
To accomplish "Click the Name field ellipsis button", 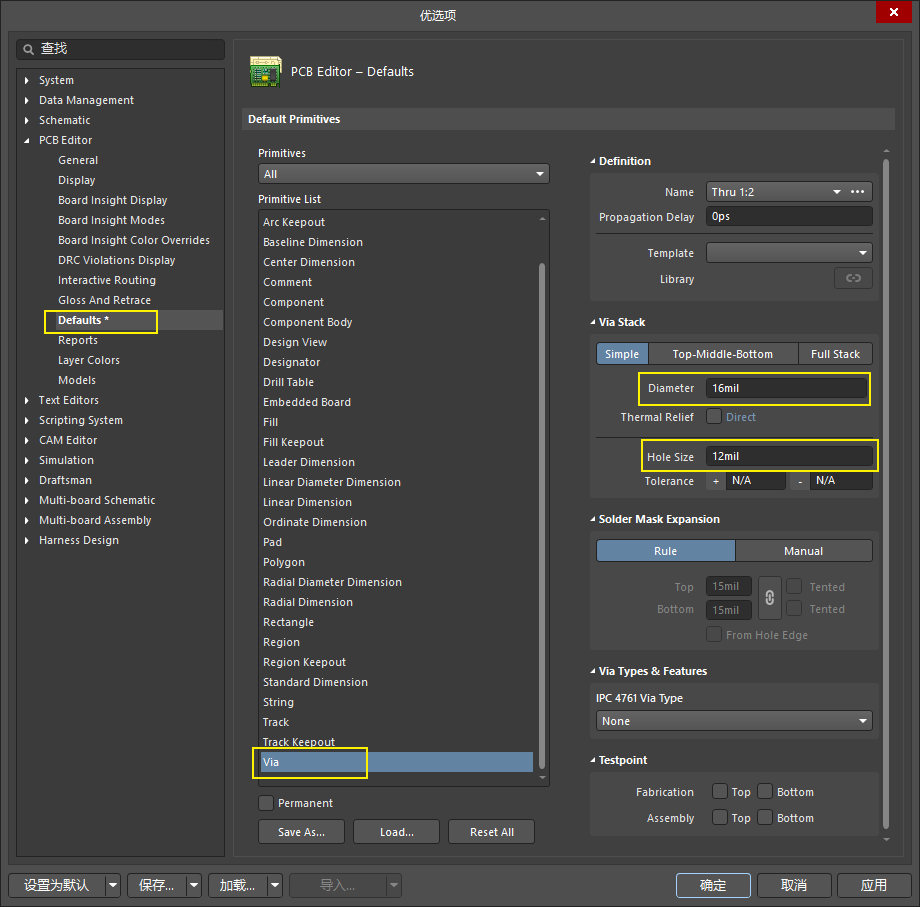I will tap(857, 192).
